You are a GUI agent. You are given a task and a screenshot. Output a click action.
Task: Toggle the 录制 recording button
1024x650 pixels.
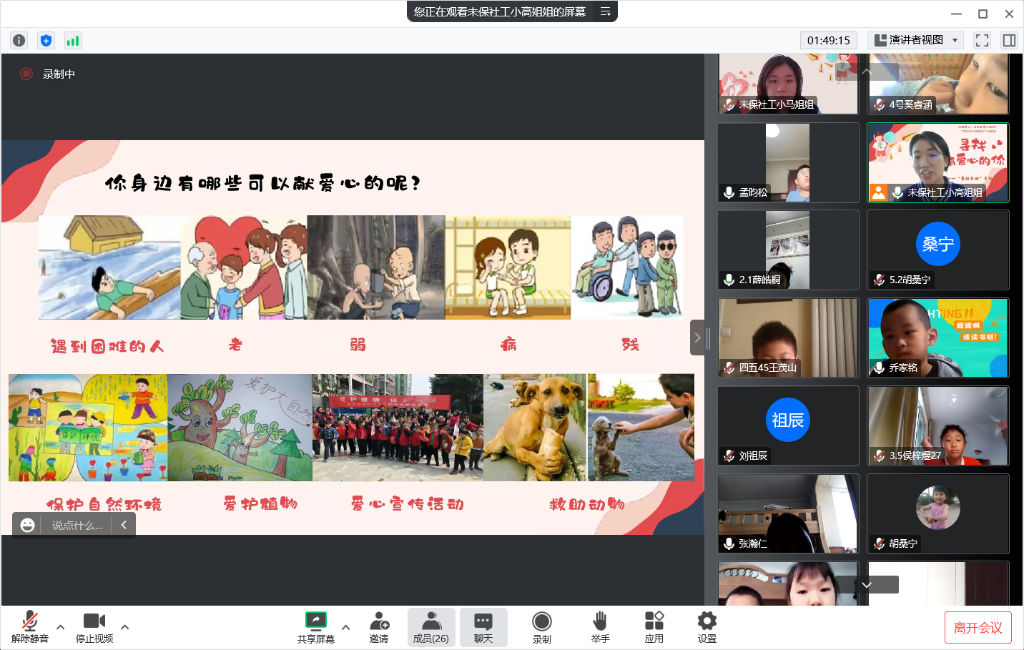click(541, 627)
